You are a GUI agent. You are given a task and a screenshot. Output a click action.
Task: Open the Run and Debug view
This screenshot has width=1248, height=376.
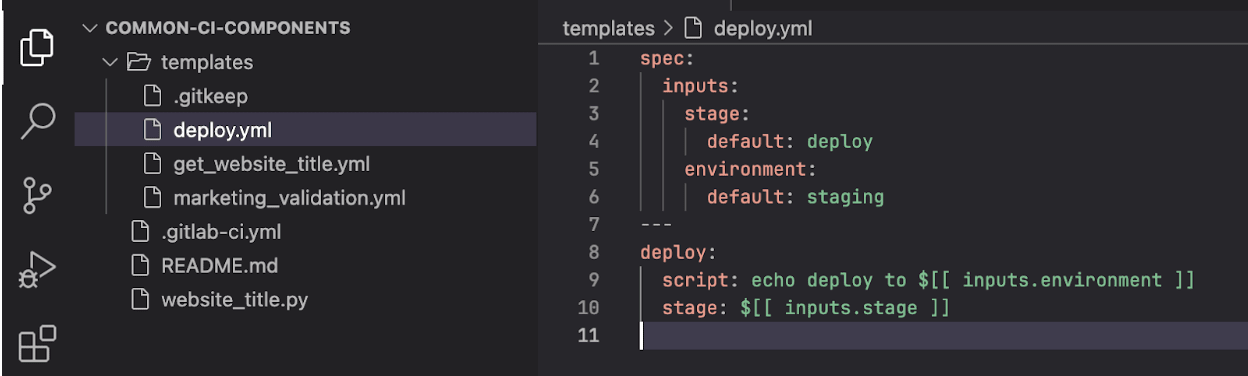[37, 270]
